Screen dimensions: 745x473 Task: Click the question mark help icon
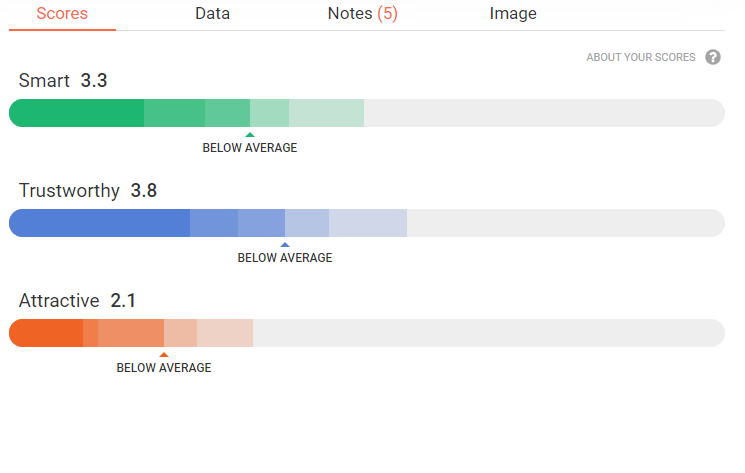713,57
